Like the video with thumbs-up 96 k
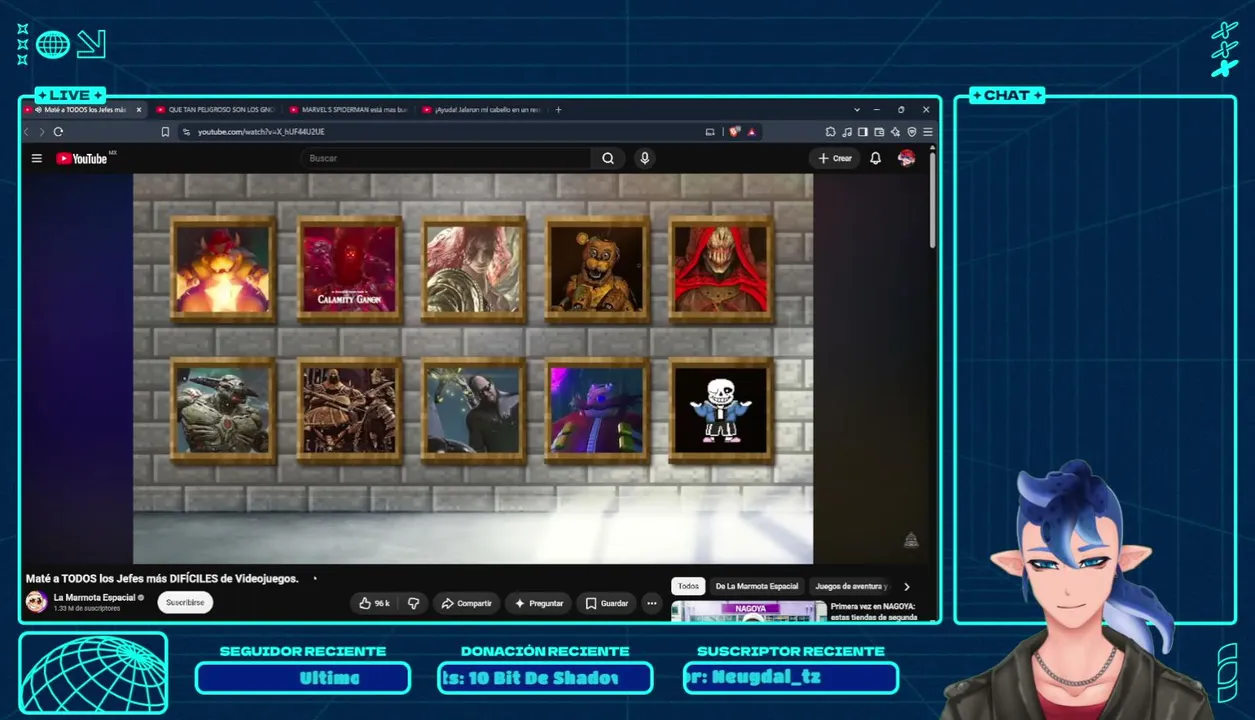This screenshot has width=1255, height=720. (374, 603)
